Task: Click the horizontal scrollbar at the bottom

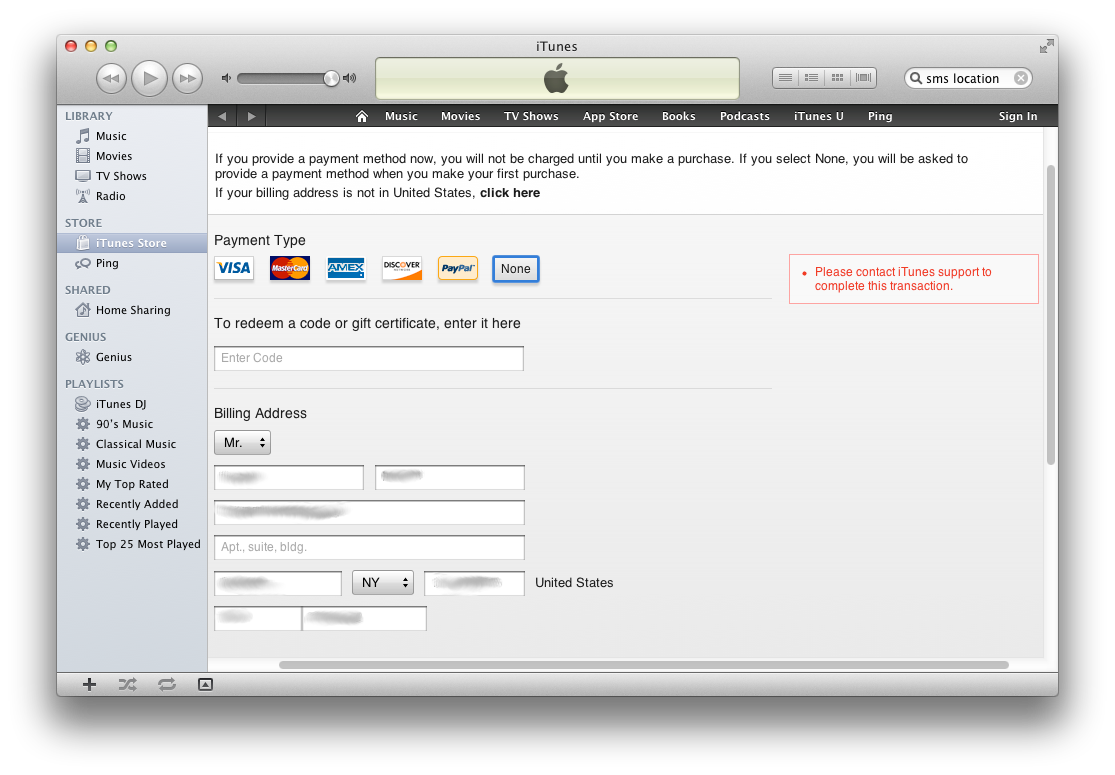Action: tap(644, 665)
